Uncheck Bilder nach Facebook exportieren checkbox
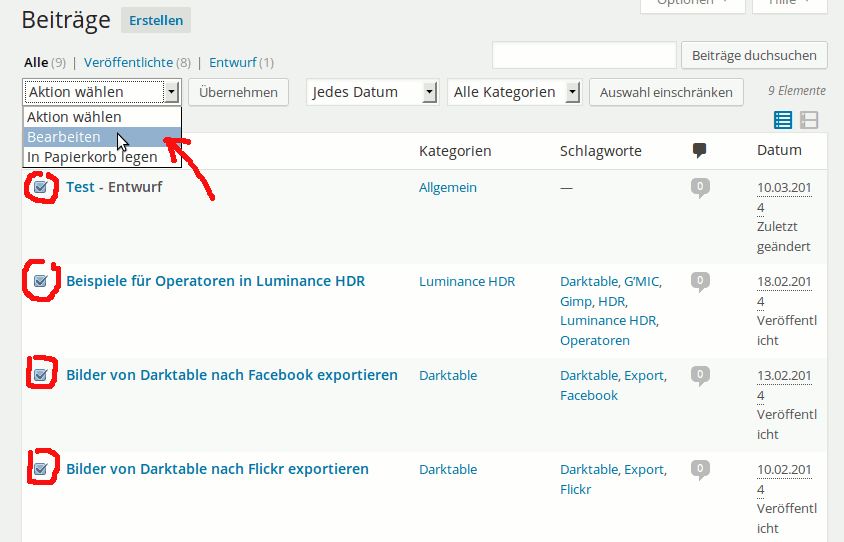This screenshot has height=542, width=844. [40, 375]
